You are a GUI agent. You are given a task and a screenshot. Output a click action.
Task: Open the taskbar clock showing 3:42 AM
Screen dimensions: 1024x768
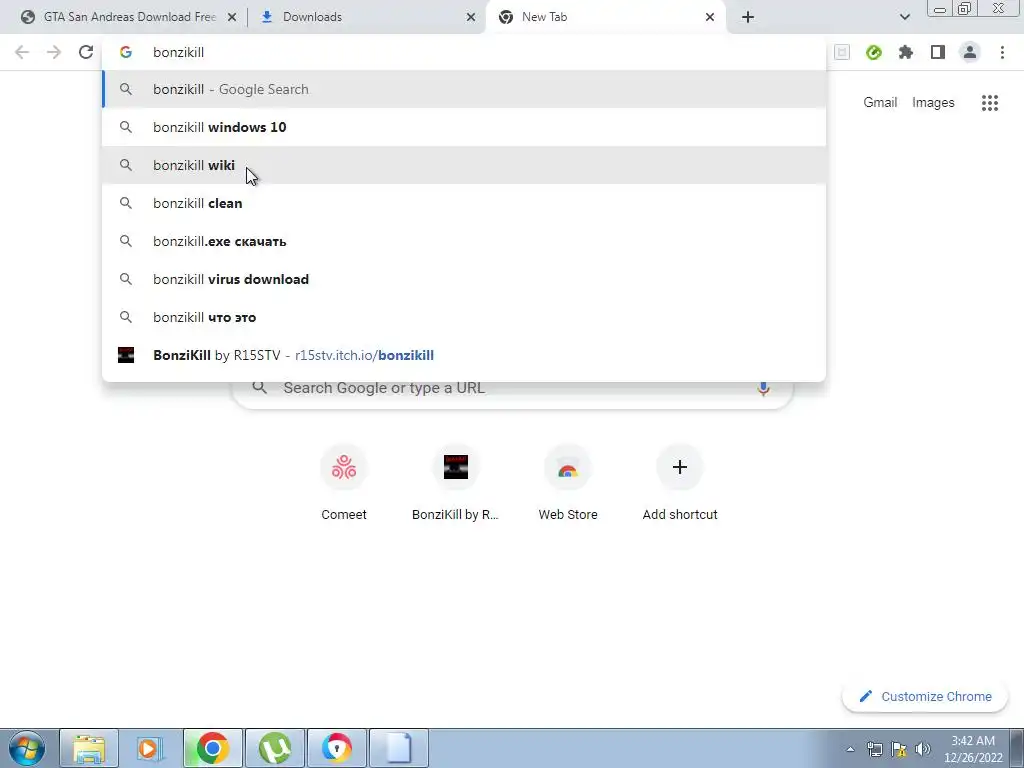[972, 749]
